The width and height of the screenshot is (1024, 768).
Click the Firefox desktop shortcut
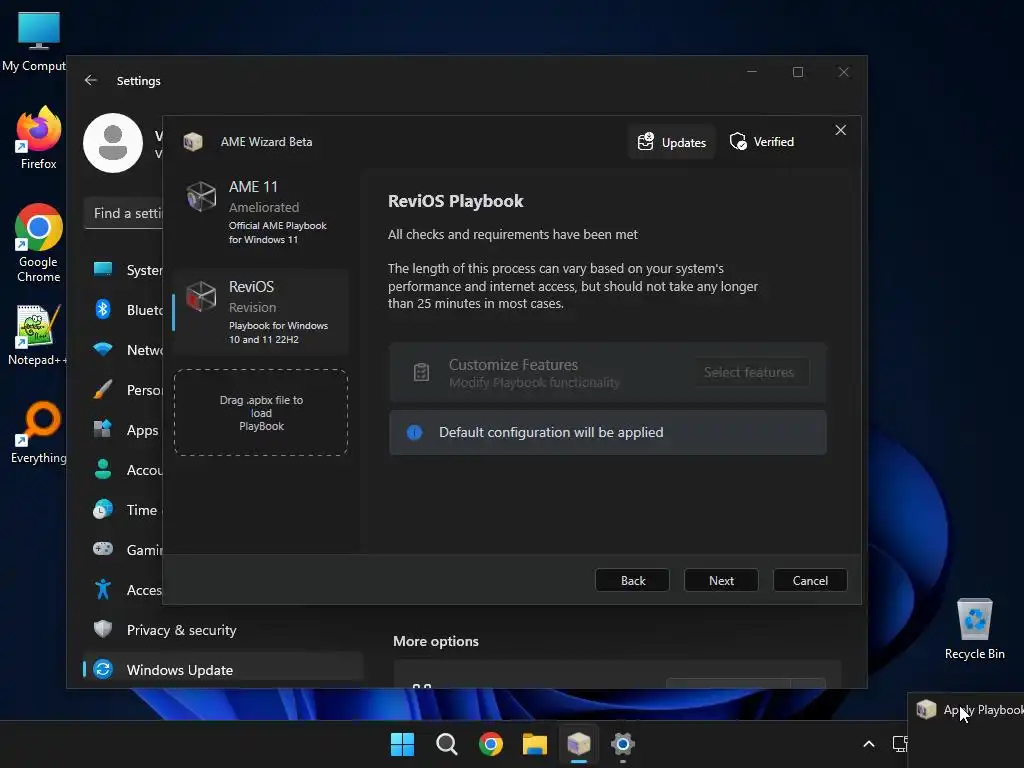pyautogui.click(x=39, y=138)
